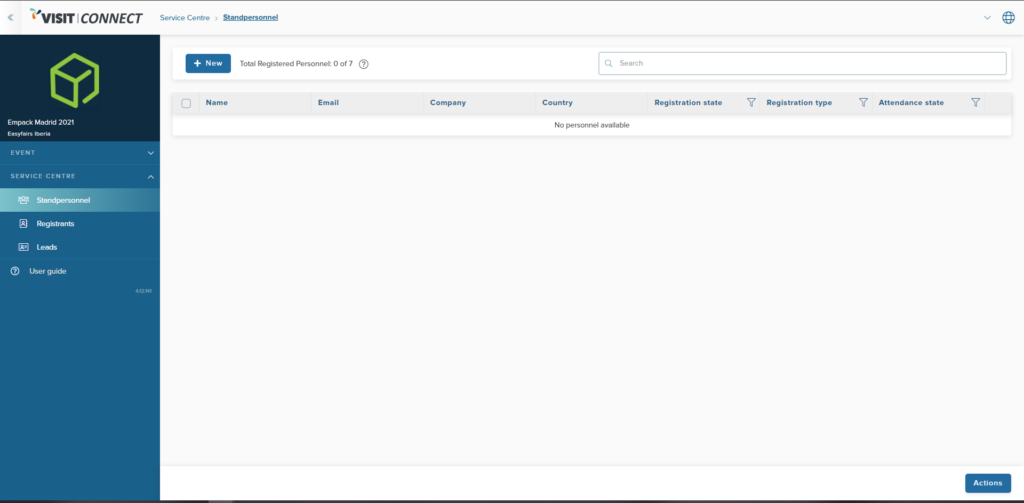The width and height of the screenshot is (1024, 503).
Task: Click the back arrow in top-left corner
Action: tap(10, 17)
